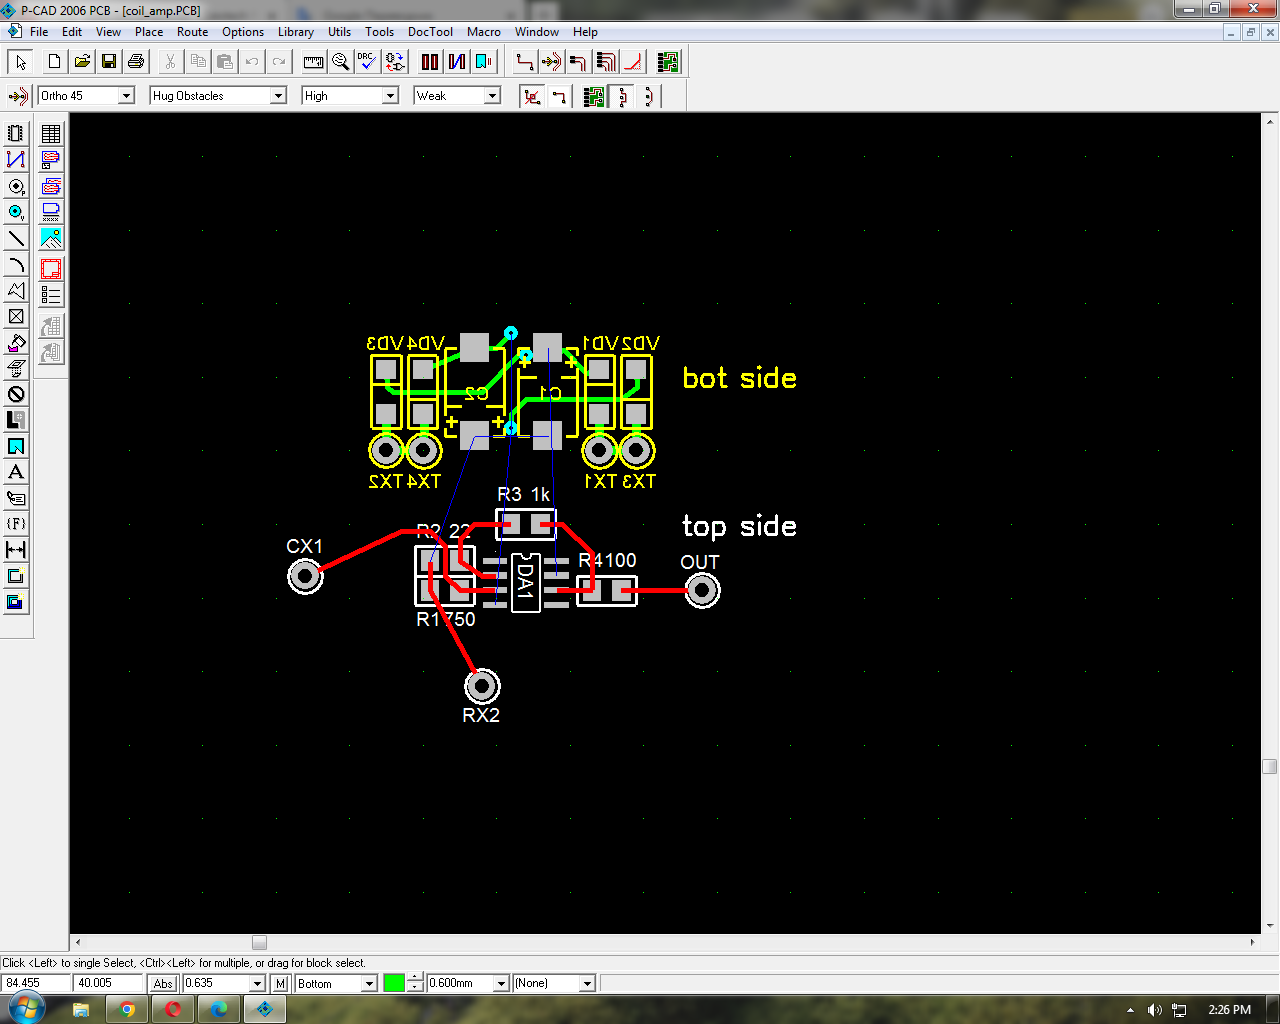Insert a table with grid icon
Image resolution: width=1280 pixels, height=1024 pixels.
51,134
